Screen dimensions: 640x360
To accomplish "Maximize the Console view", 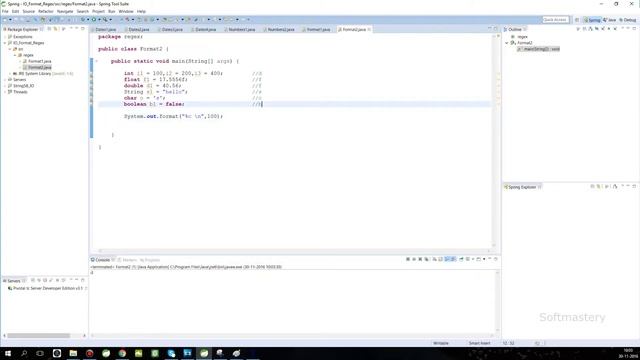I will (496, 259).
